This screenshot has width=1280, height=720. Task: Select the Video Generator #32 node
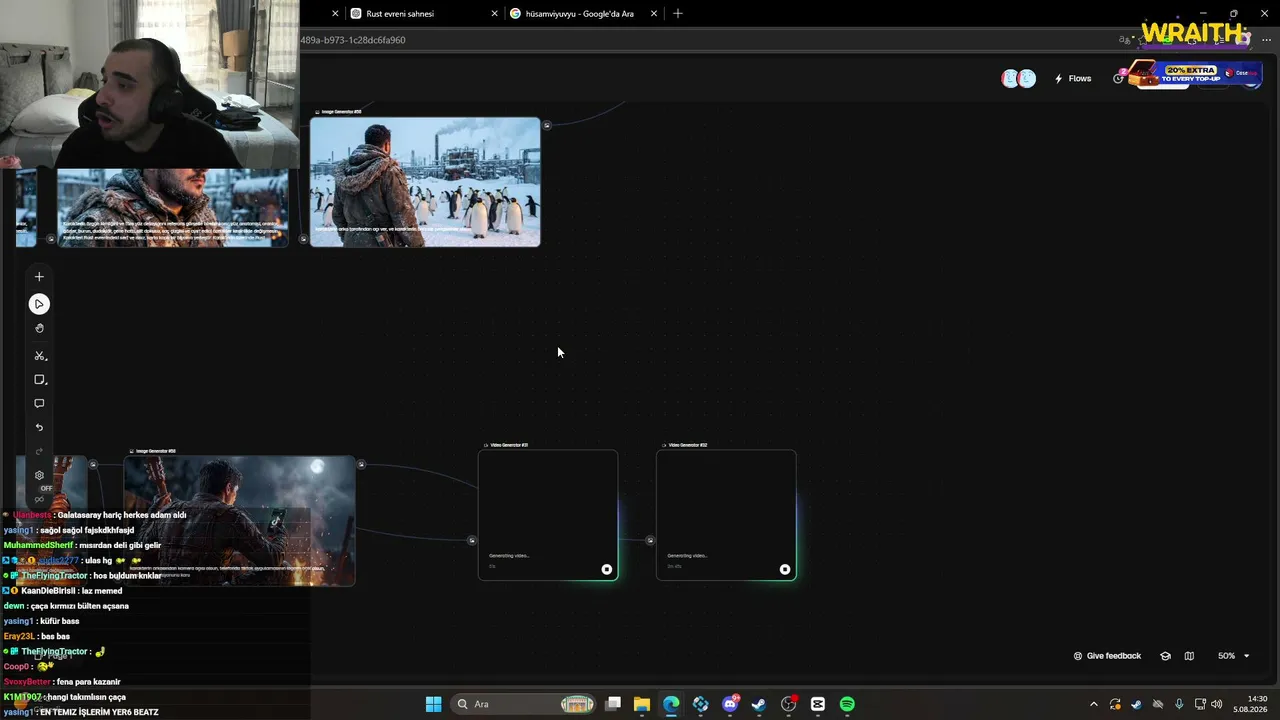tap(726, 514)
